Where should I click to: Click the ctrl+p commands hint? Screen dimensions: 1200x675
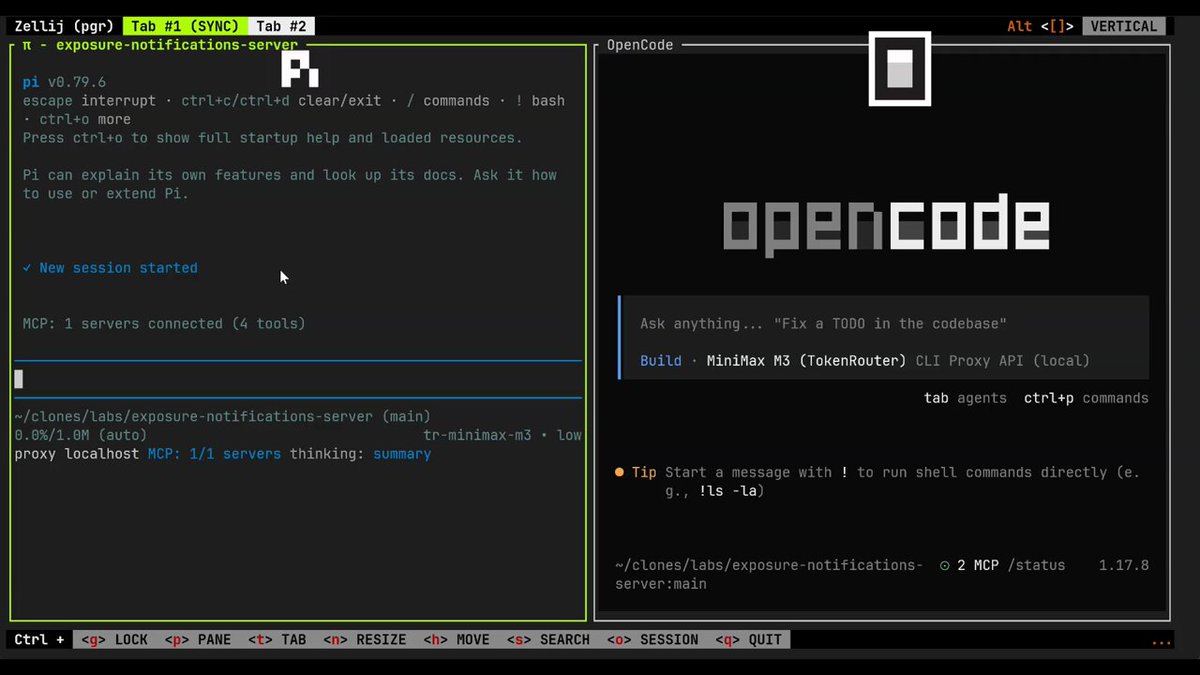point(1086,398)
